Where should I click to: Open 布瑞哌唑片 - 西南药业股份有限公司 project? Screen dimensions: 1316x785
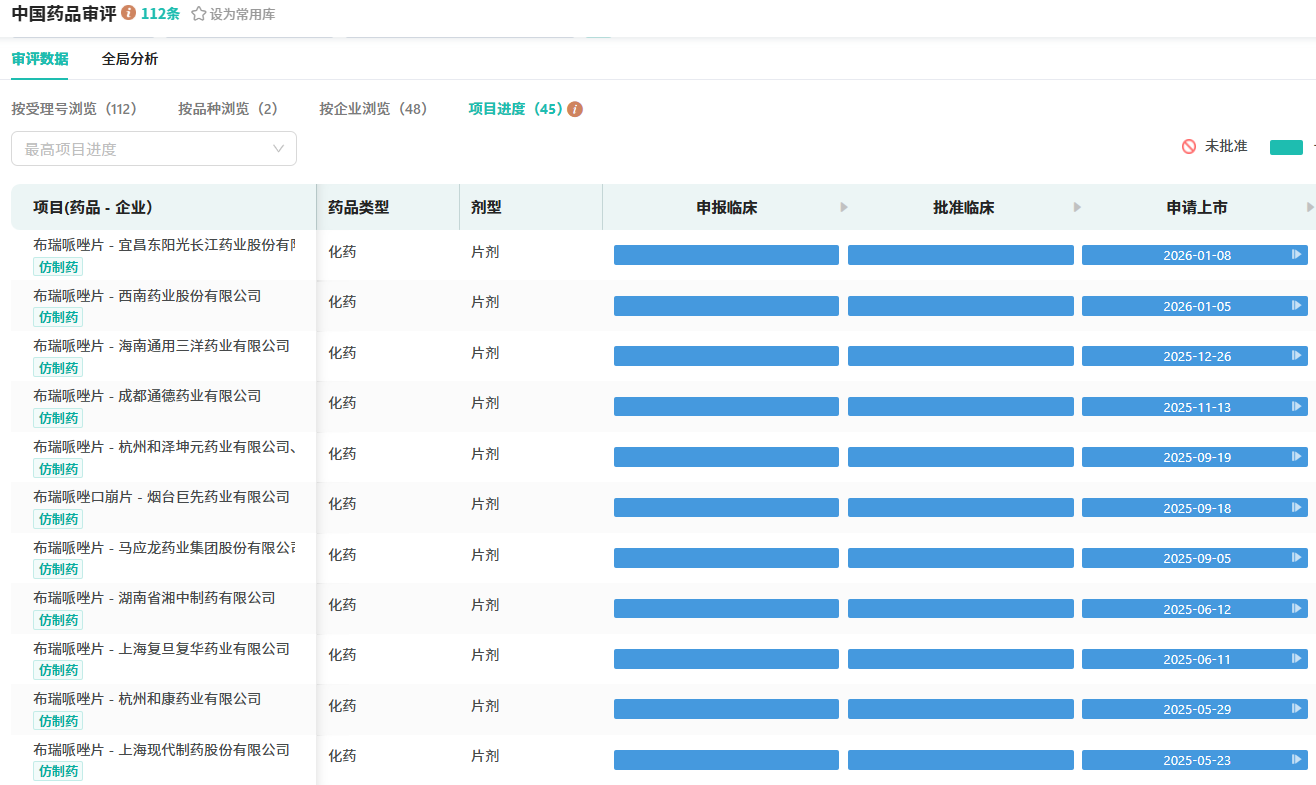pos(147,296)
